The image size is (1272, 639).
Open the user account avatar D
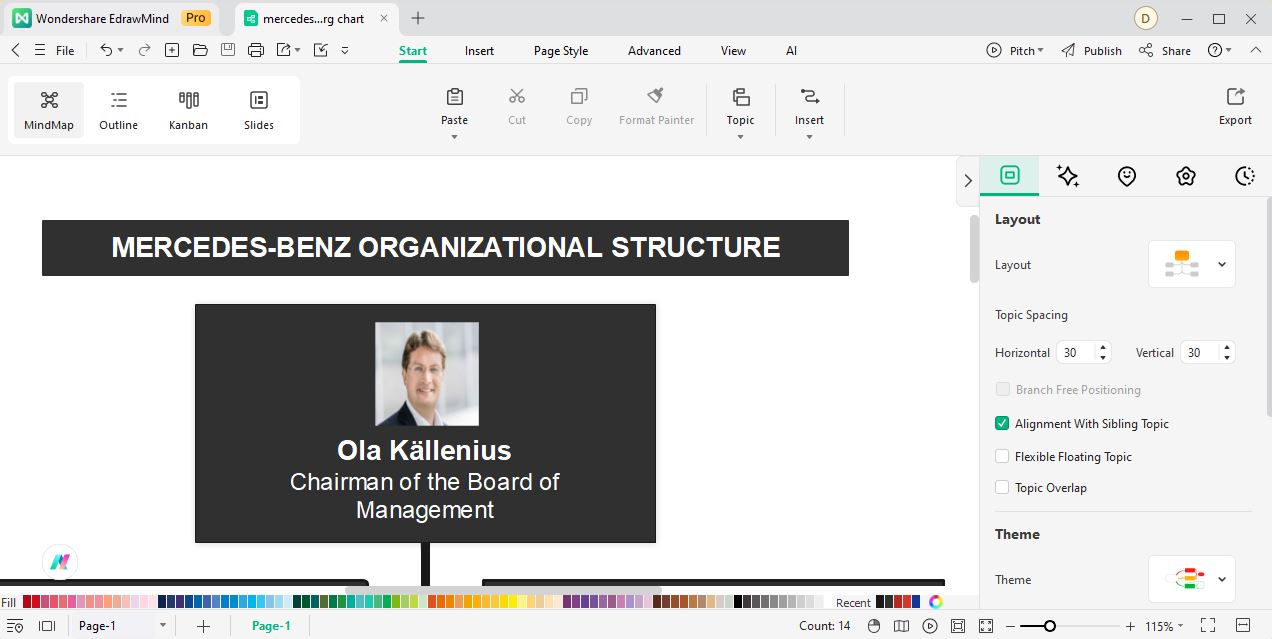[1146, 18]
